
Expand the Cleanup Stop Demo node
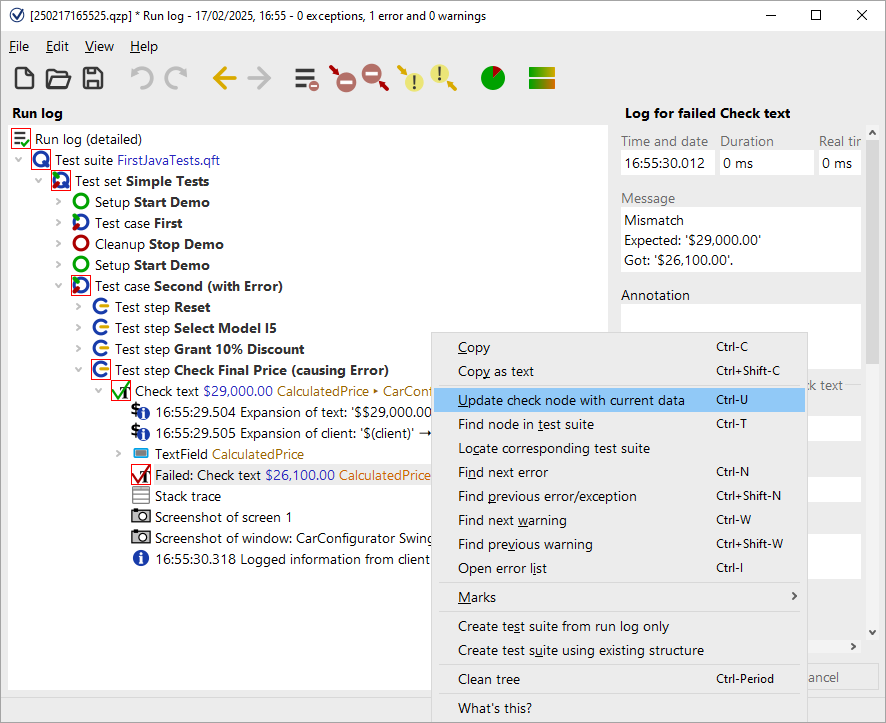58,243
